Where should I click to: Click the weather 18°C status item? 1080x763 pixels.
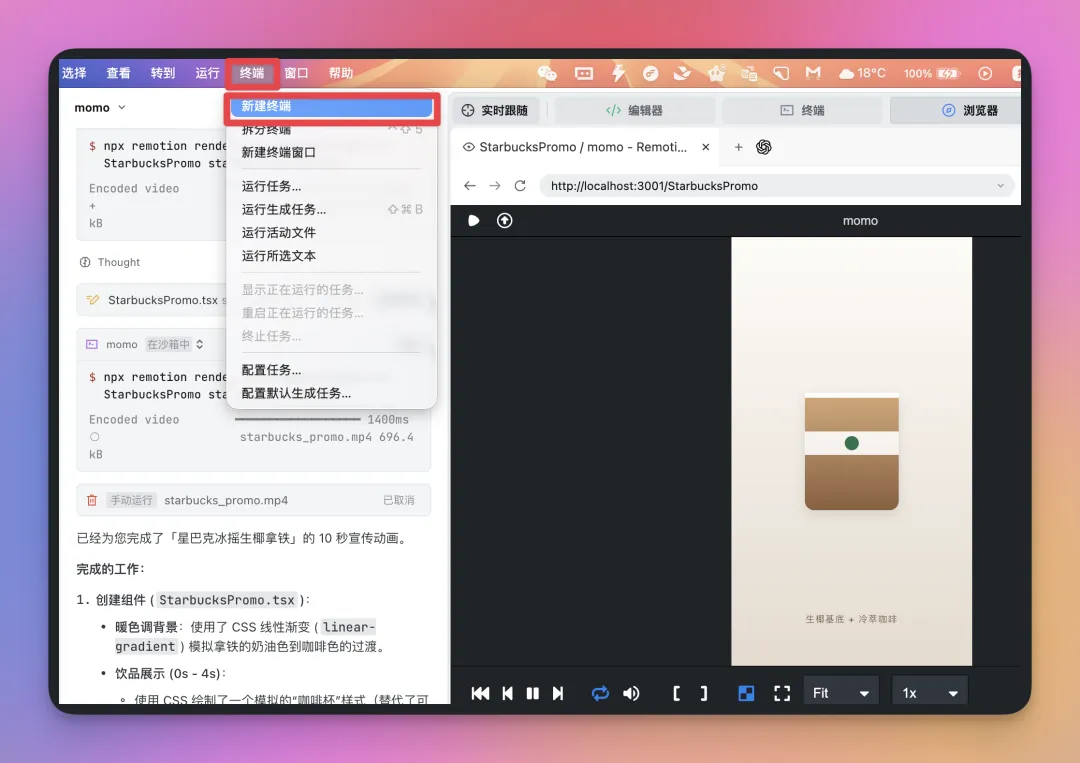[862, 73]
